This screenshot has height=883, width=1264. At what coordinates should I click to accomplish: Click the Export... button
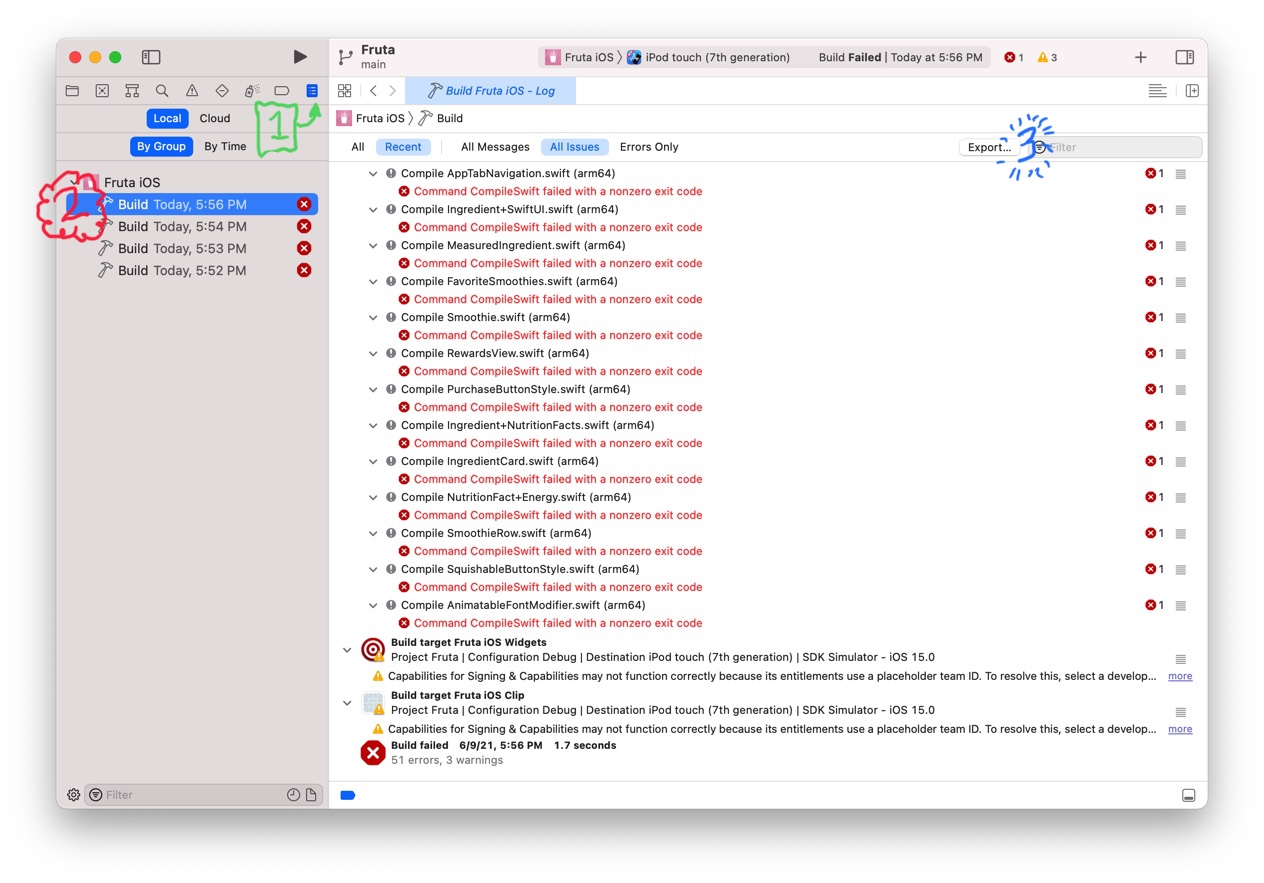tap(989, 147)
